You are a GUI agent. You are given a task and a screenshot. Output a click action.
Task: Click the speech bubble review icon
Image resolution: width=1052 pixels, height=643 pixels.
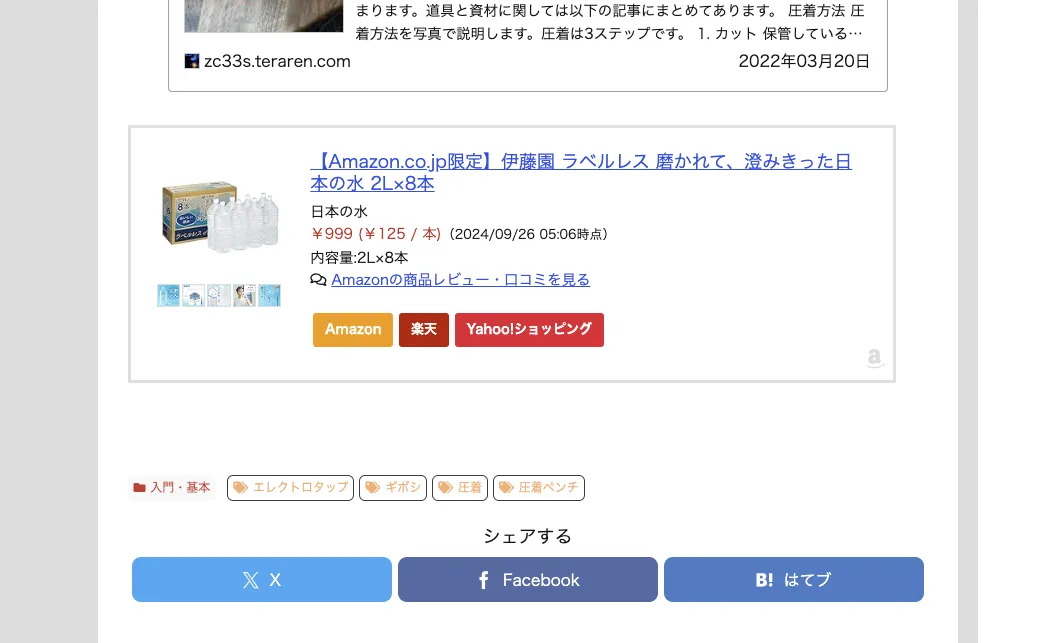318,280
